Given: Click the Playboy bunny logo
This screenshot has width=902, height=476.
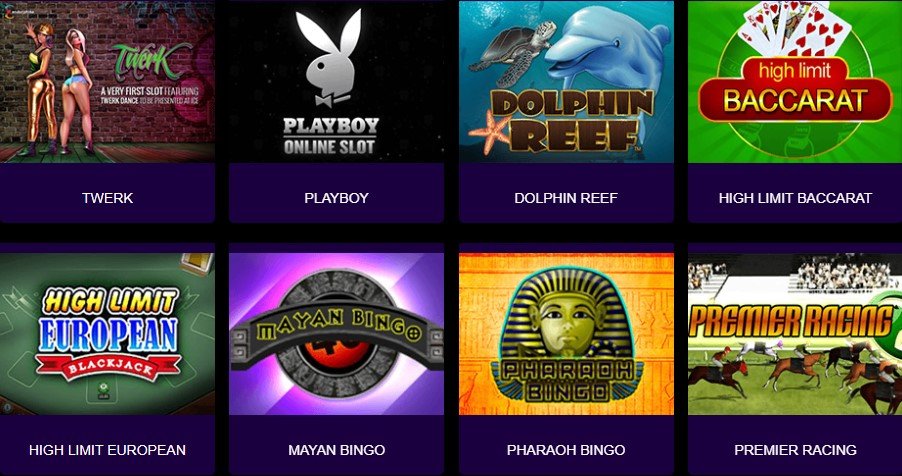Looking at the screenshot, I should click(331, 58).
